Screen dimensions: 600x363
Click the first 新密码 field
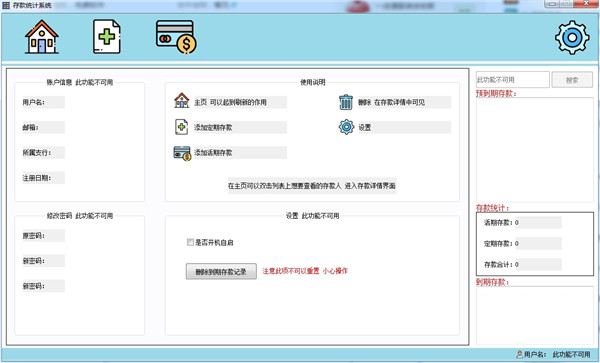click(43, 261)
